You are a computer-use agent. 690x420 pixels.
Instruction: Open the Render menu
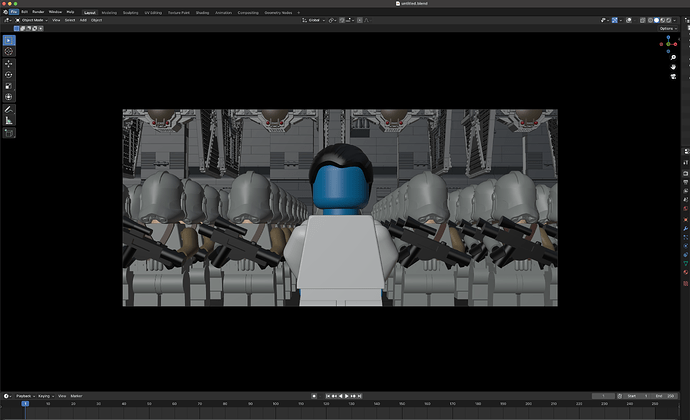pos(38,12)
